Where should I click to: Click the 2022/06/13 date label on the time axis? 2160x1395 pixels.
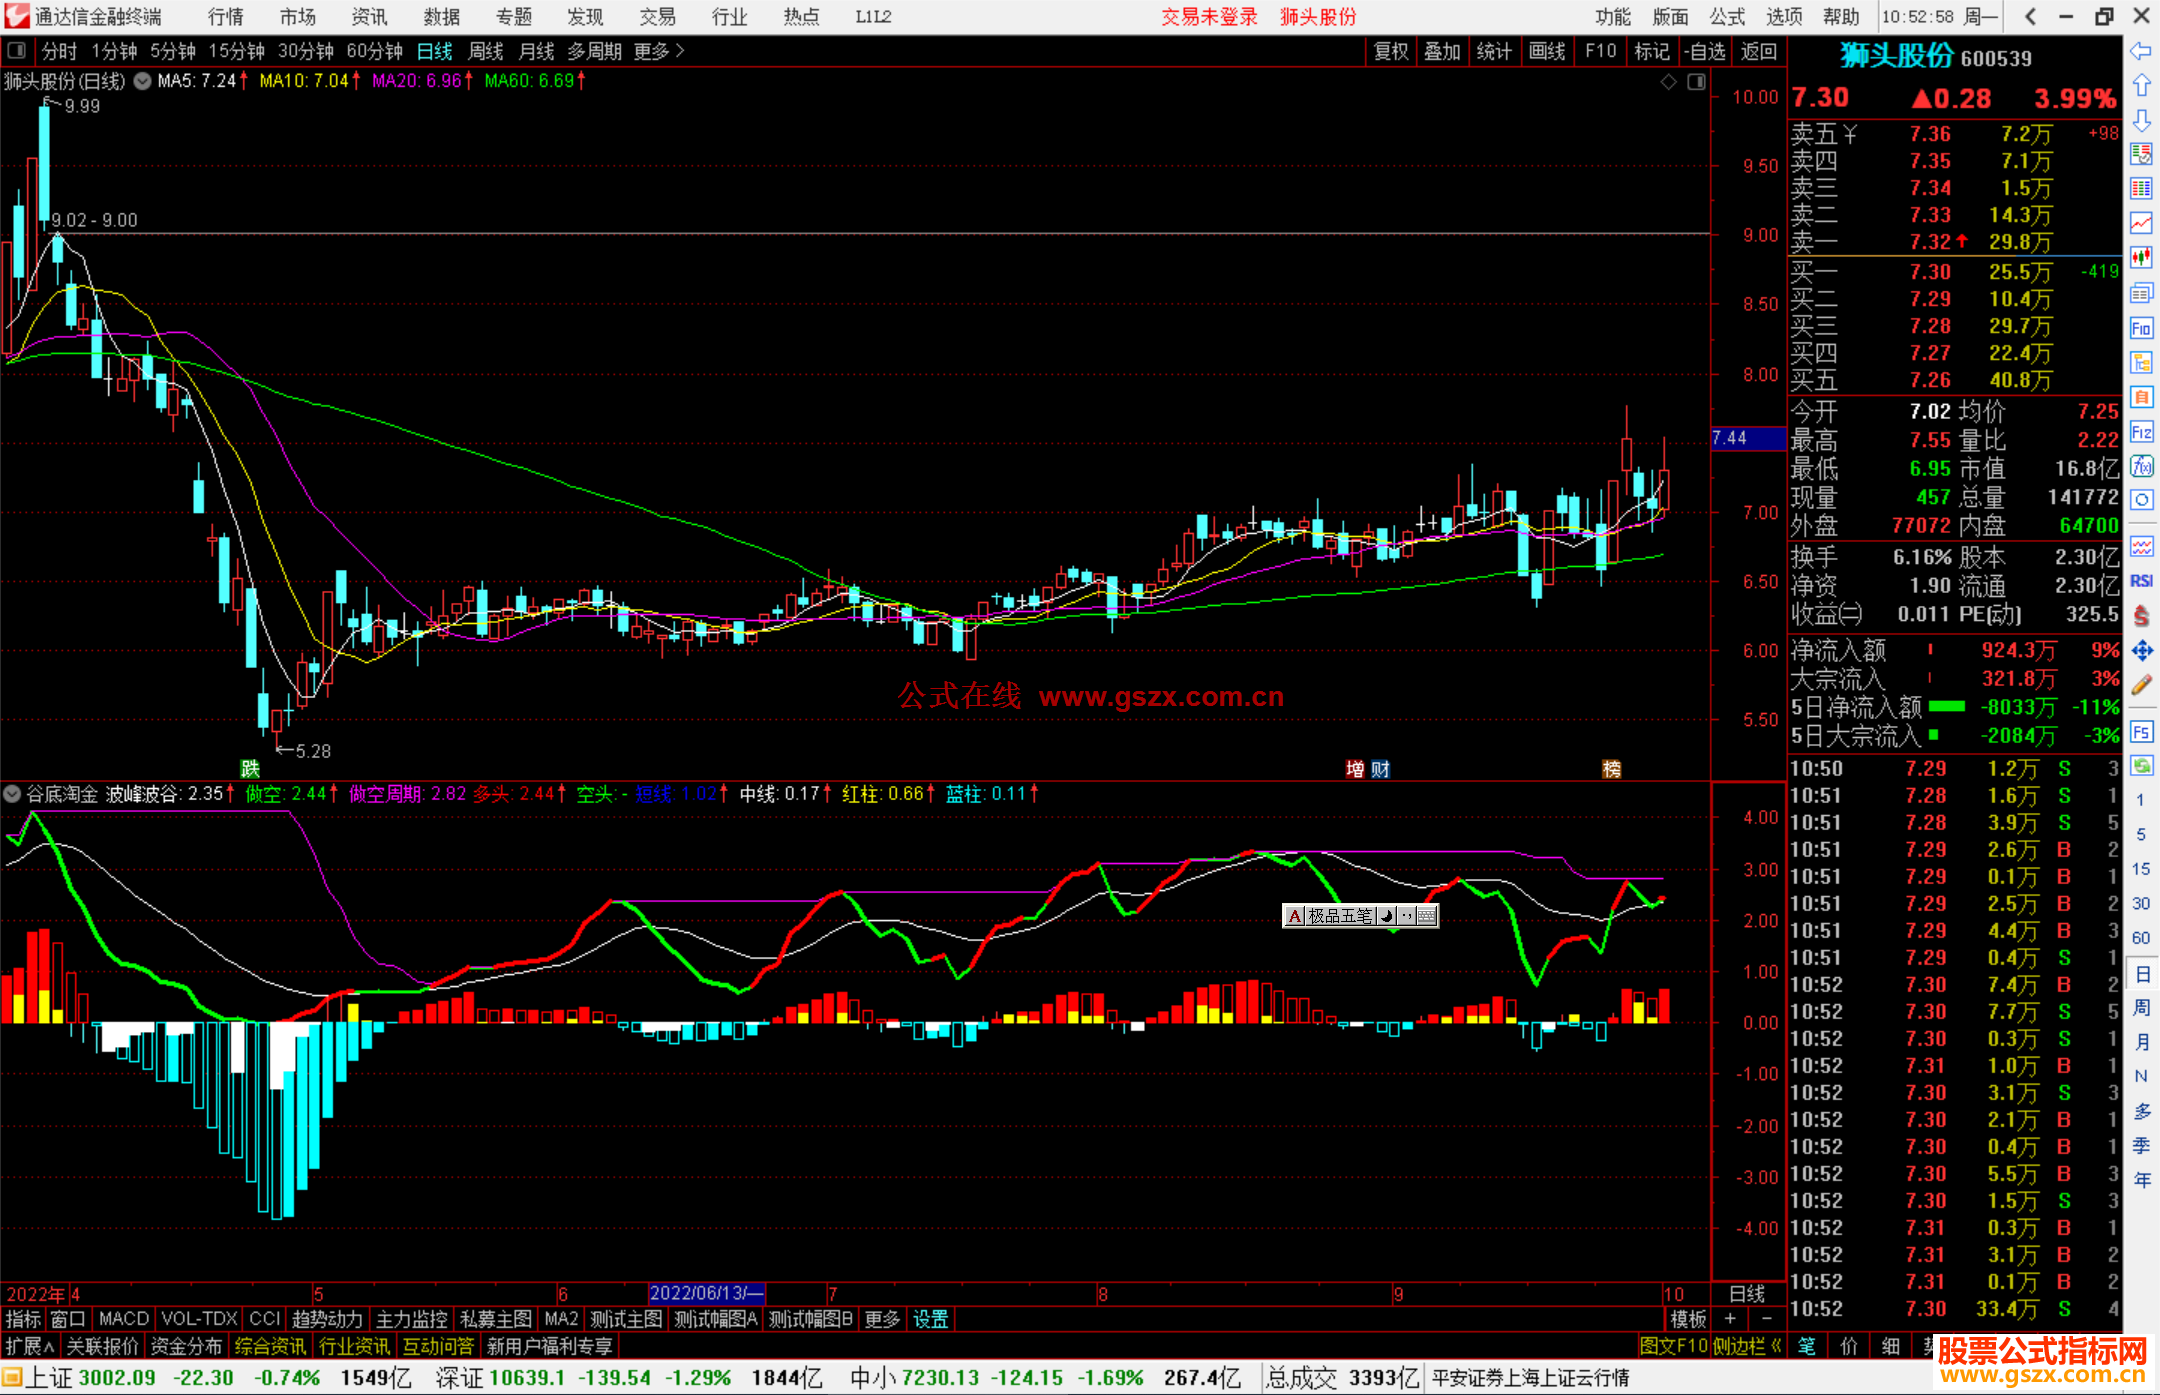coord(707,1294)
